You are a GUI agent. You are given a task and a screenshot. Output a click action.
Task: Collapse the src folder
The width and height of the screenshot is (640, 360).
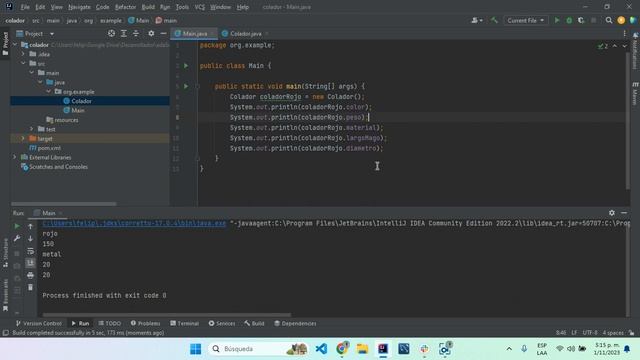[23, 63]
